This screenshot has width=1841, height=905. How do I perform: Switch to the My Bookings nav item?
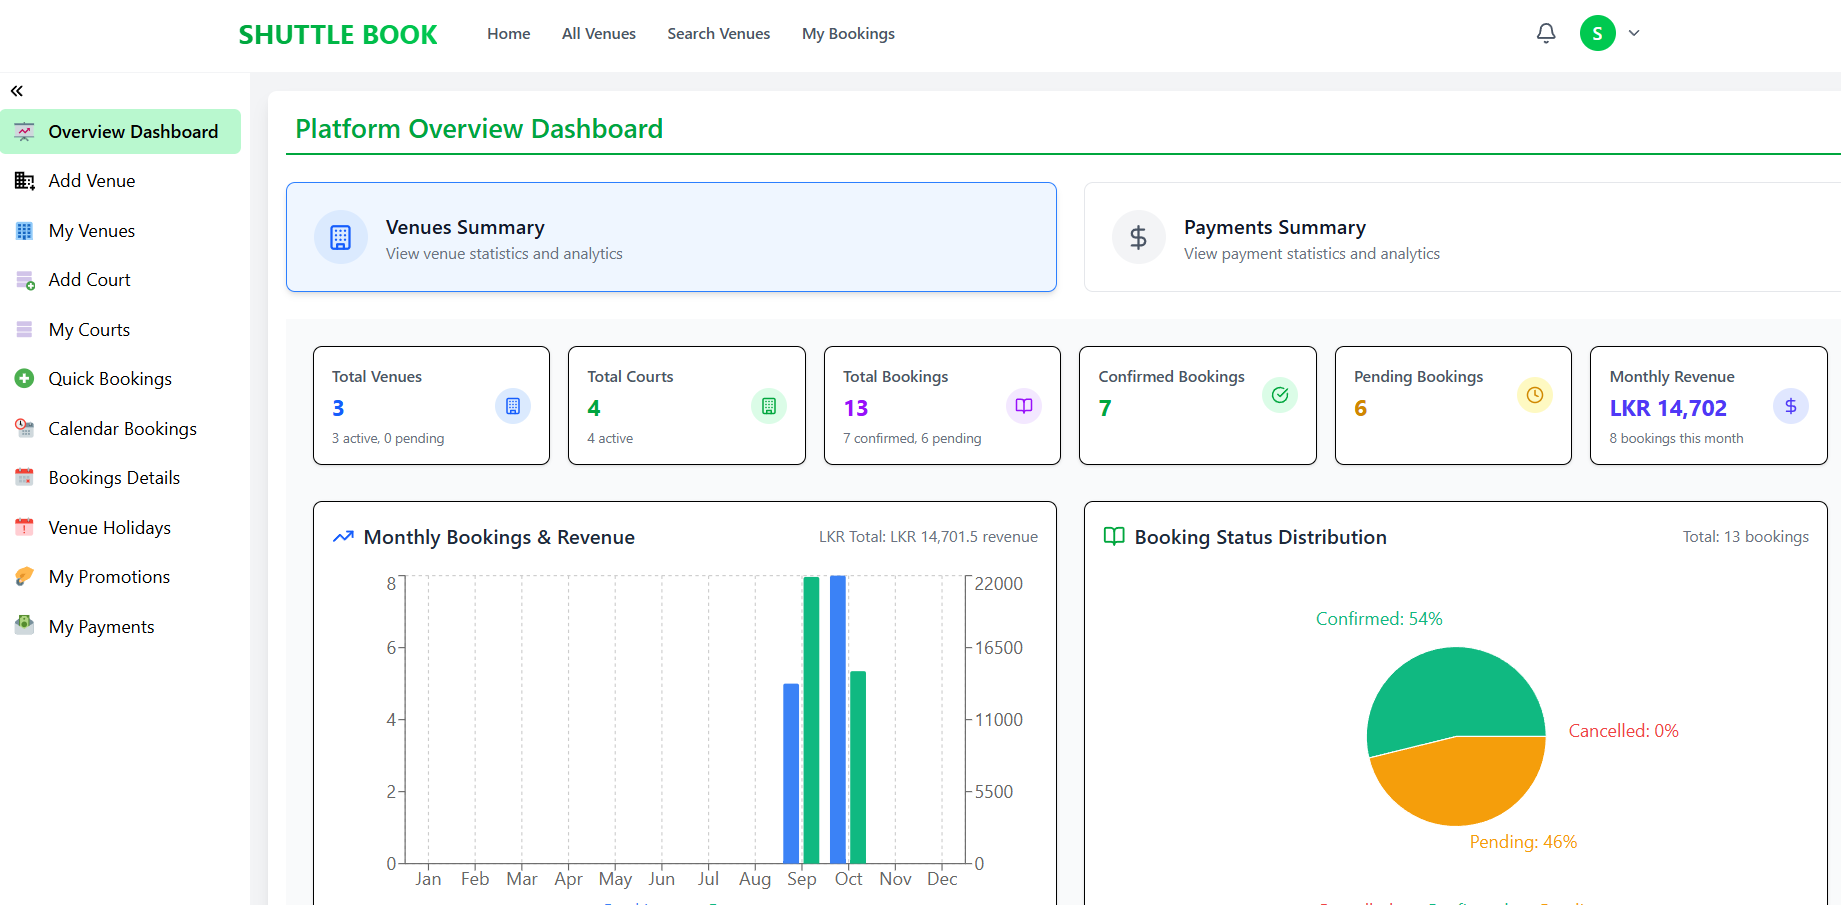[848, 33]
